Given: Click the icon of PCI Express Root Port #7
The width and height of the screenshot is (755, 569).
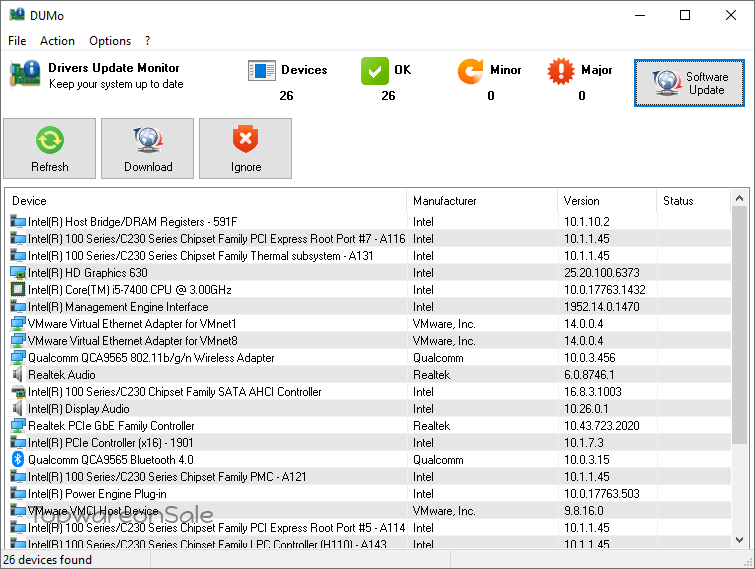Looking at the screenshot, I should (x=18, y=238).
